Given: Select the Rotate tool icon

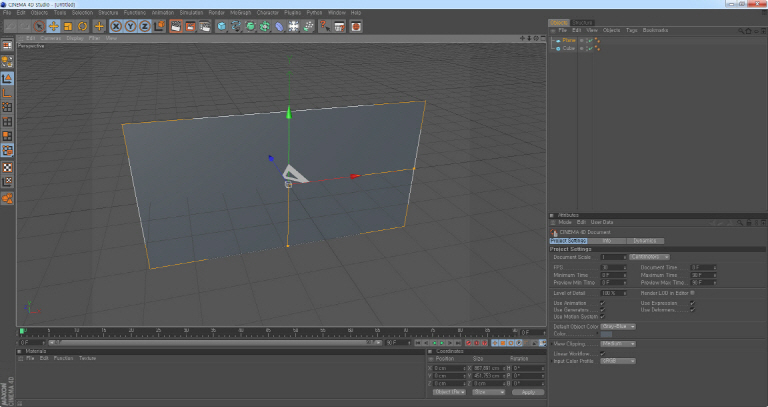Looking at the screenshot, I should coord(82,26).
